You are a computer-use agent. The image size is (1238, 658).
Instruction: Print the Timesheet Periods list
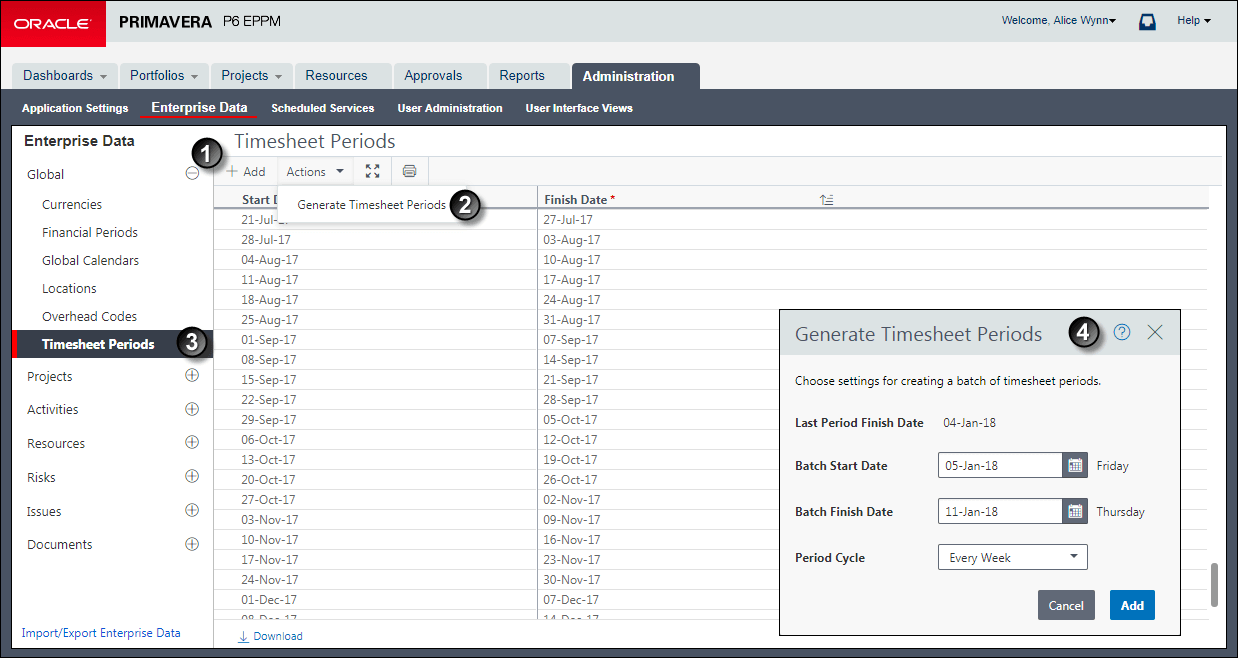tap(409, 171)
